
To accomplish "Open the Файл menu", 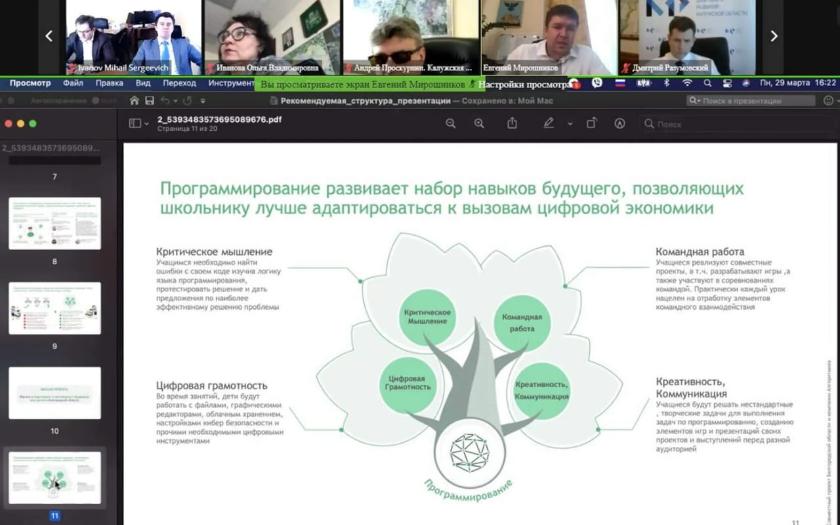I will pos(73,84).
